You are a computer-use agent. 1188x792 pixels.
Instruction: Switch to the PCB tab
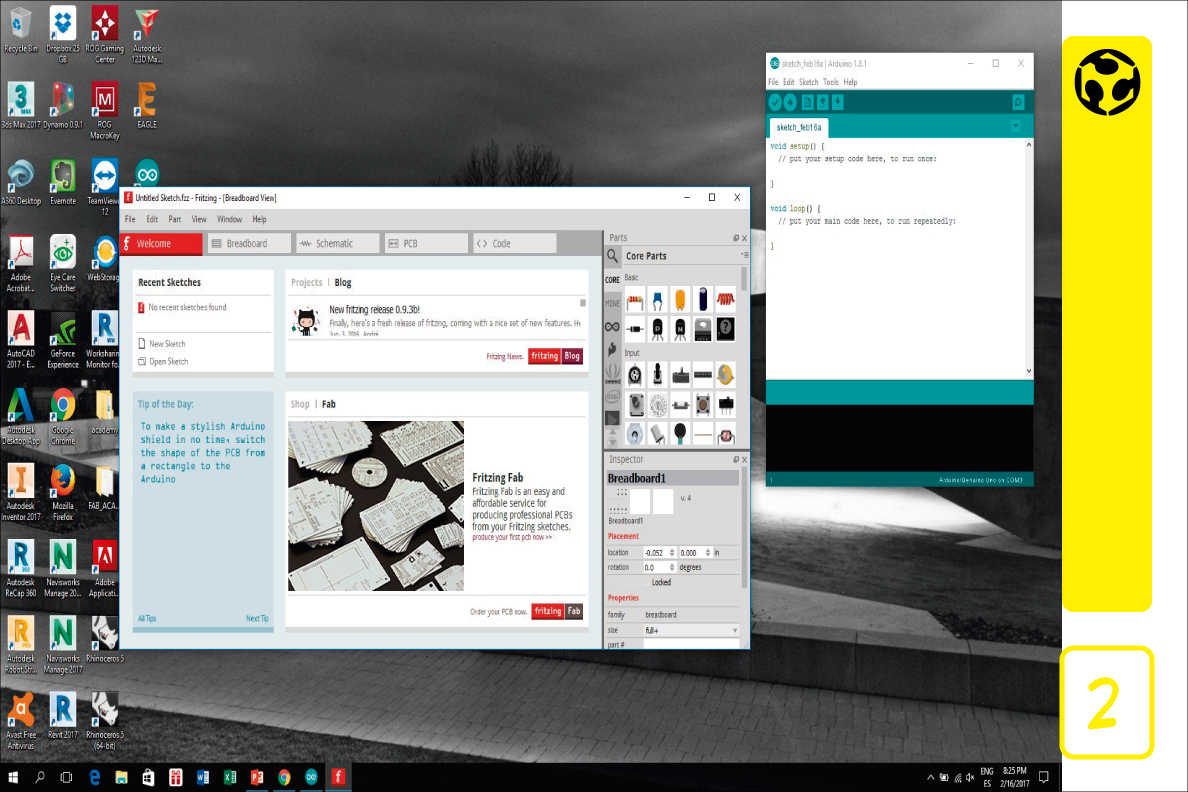[426, 243]
